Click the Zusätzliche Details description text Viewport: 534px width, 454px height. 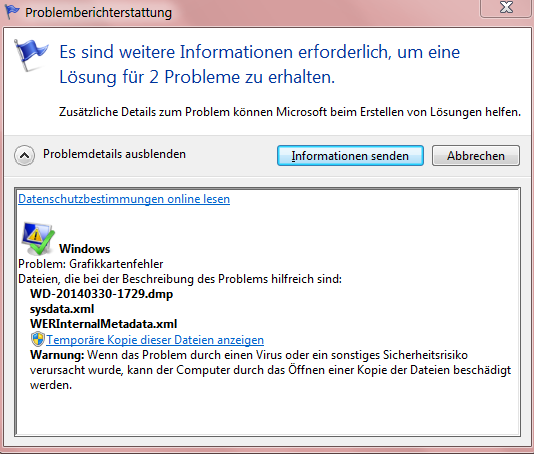(290, 112)
